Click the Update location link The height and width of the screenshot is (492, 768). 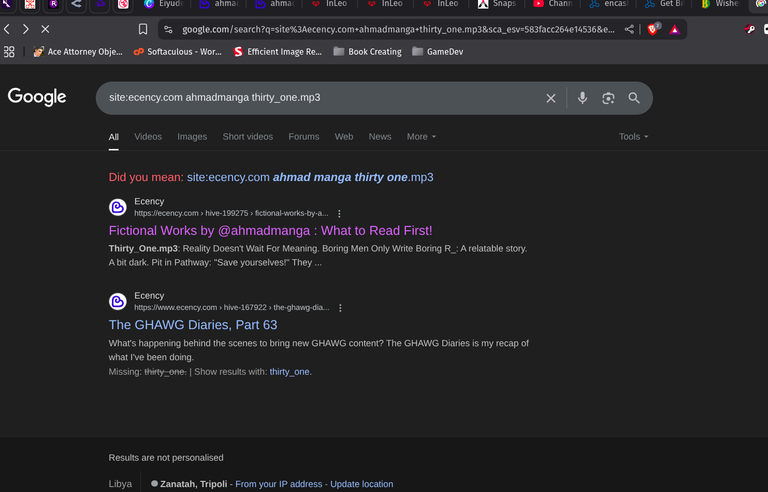click(361, 484)
